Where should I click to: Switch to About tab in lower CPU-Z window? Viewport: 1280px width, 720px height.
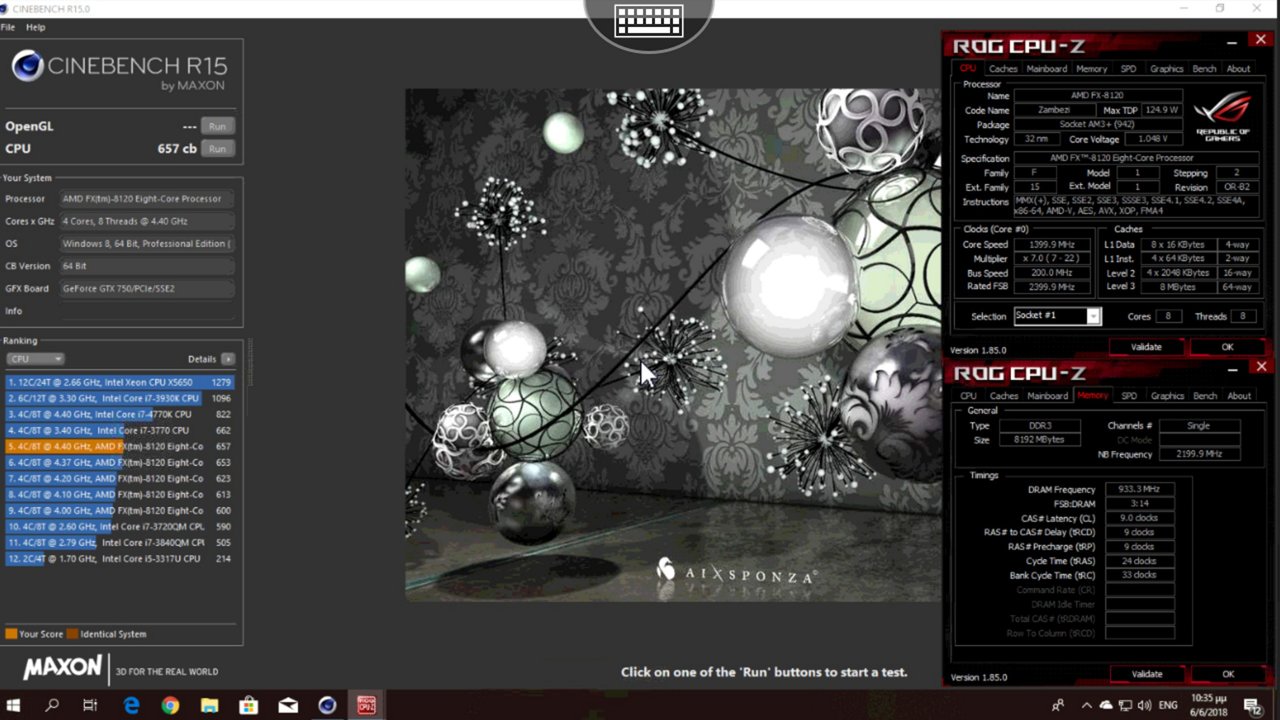point(1239,396)
